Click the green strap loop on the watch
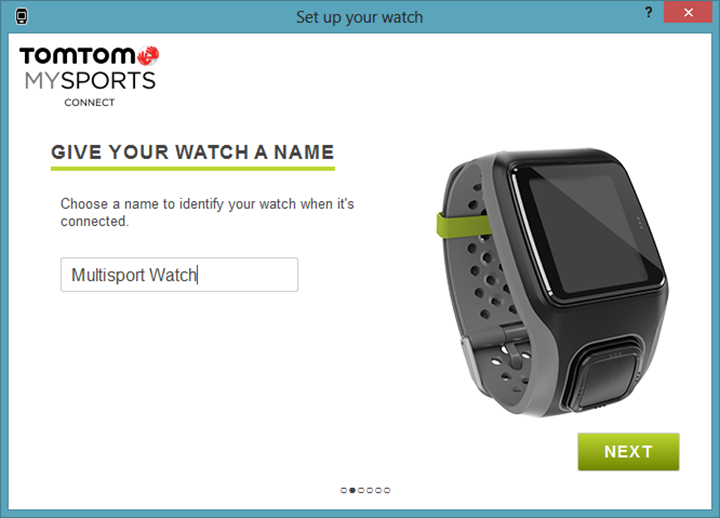The width and height of the screenshot is (720, 518). click(x=462, y=225)
